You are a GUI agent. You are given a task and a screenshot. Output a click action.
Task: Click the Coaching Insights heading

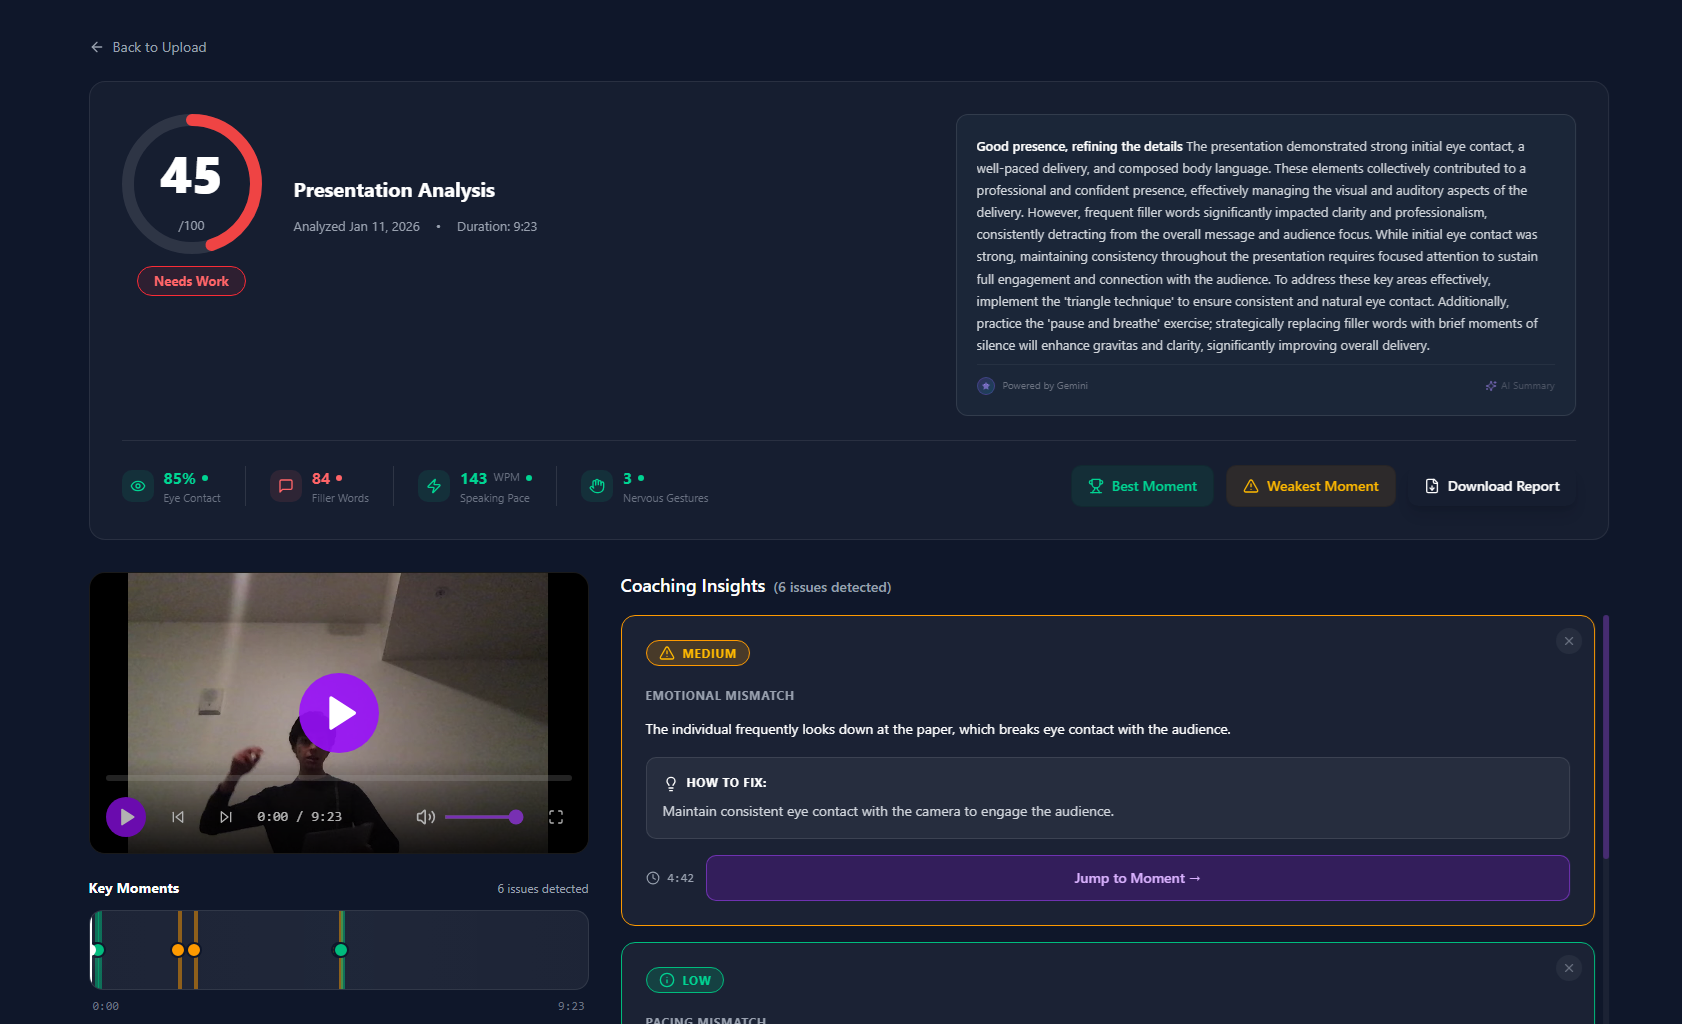(693, 586)
